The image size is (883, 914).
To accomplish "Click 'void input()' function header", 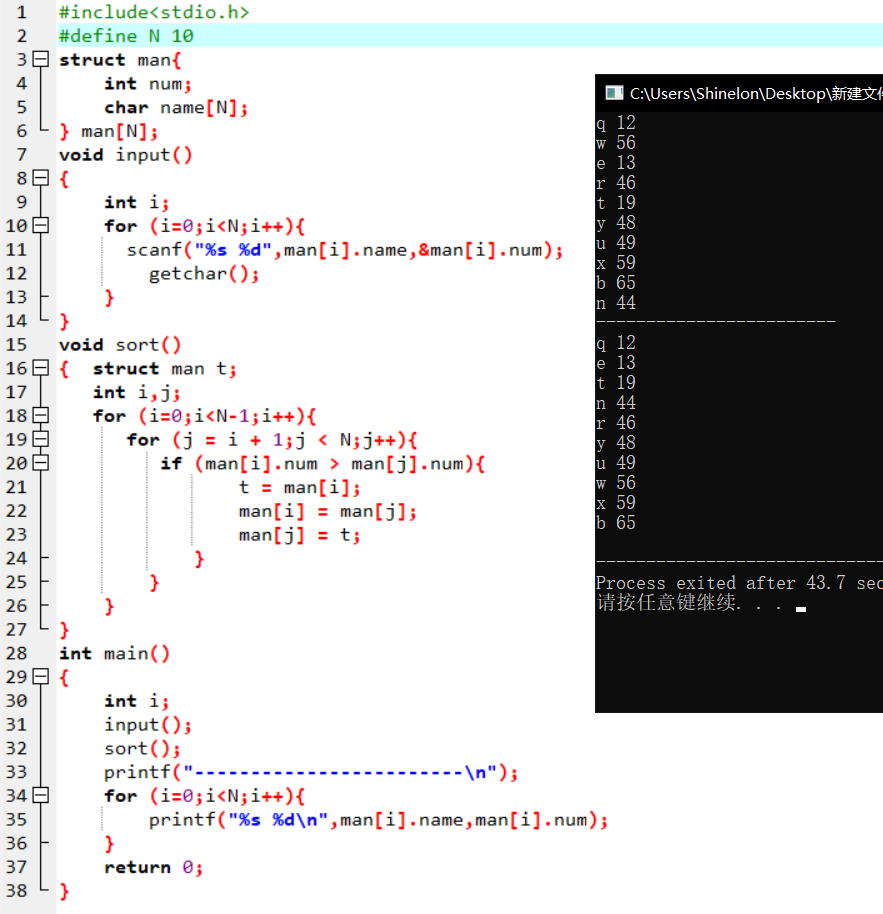I will click(x=125, y=155).
